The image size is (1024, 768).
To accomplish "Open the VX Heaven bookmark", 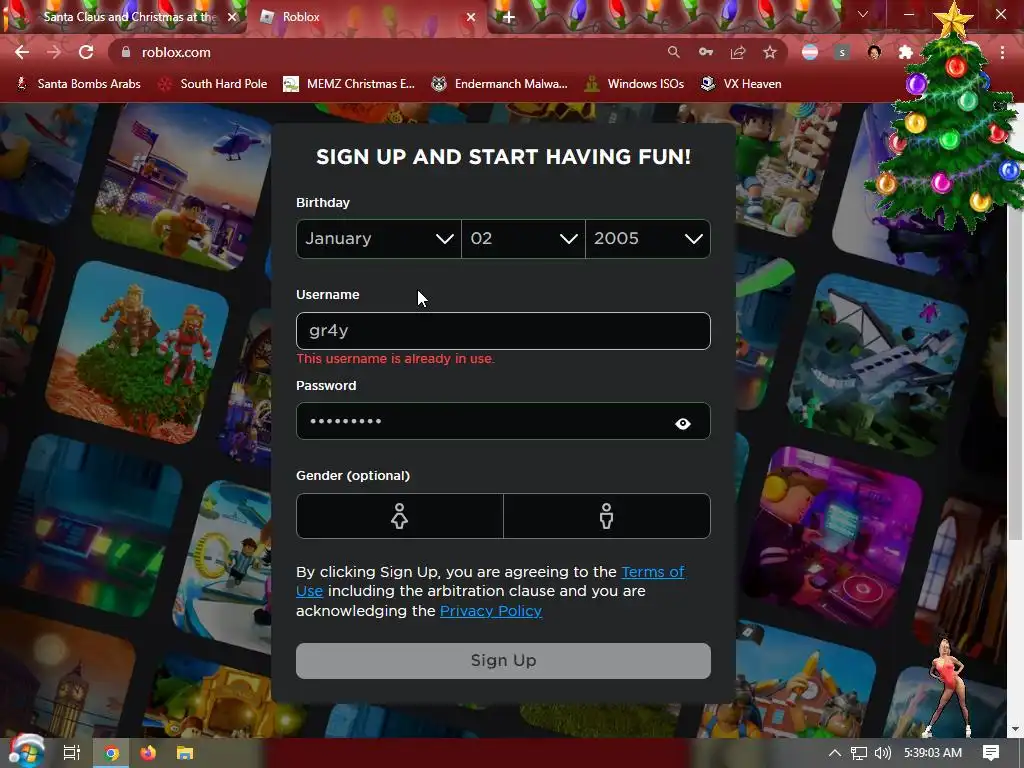I will click(741, 84).
